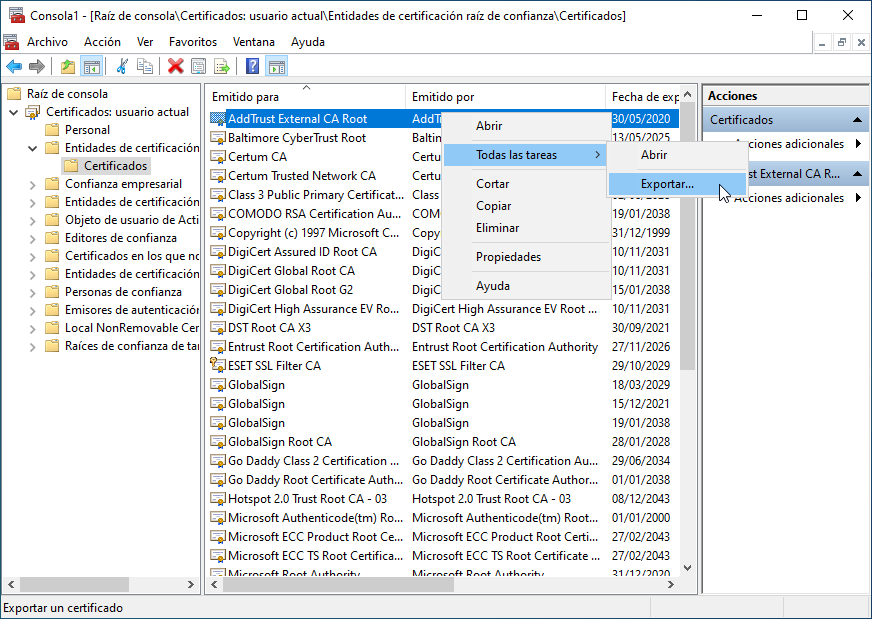Expand the Personas de confianza node
Viewport: 872px width, 619px height.
pyautogui.click(x=33, y=292)
